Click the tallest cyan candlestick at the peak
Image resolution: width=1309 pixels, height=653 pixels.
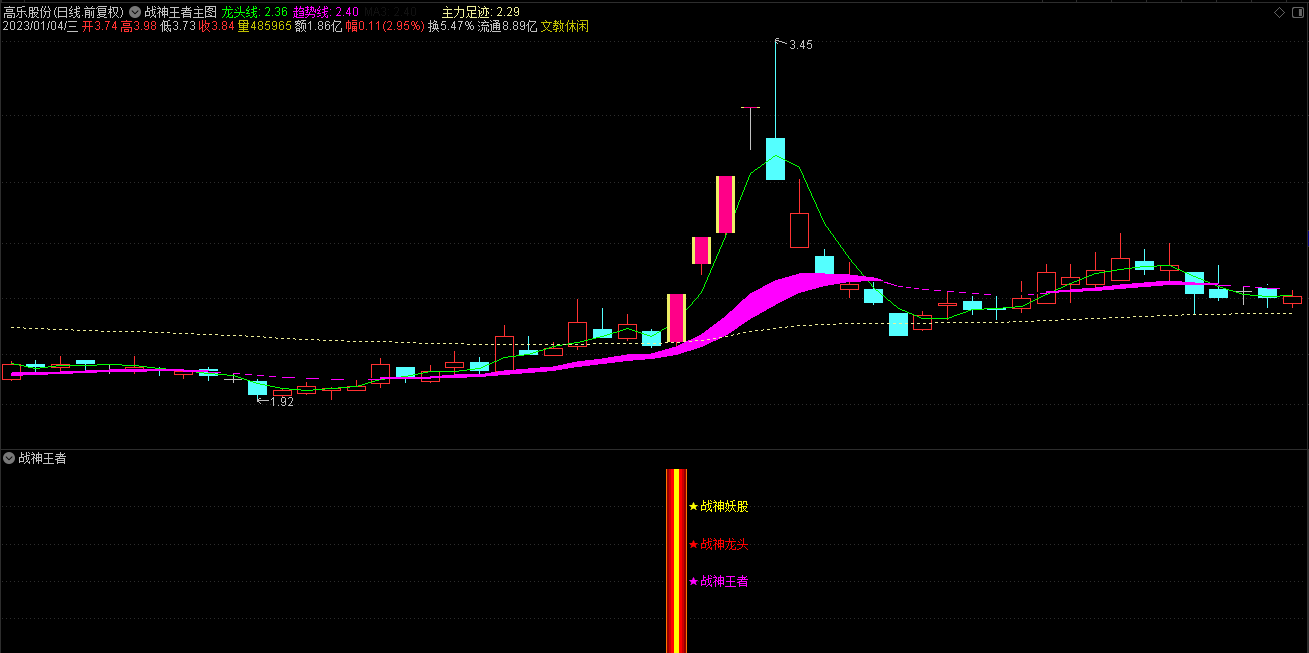(775, 159)
